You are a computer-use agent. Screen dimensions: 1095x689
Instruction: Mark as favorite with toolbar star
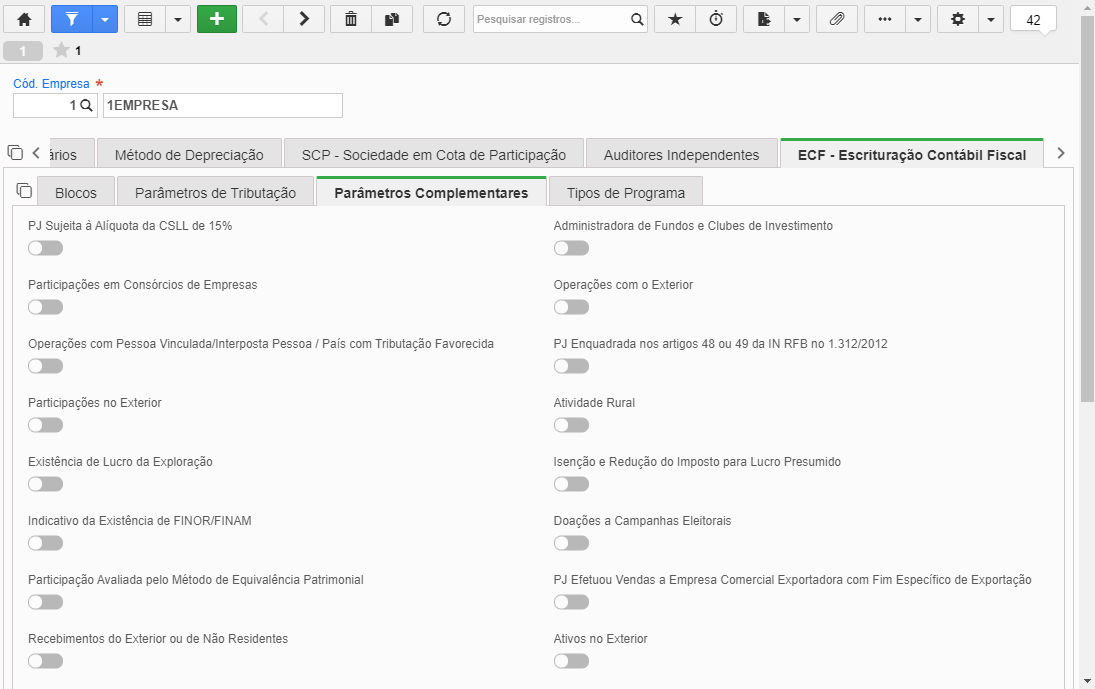coord(675,19)
